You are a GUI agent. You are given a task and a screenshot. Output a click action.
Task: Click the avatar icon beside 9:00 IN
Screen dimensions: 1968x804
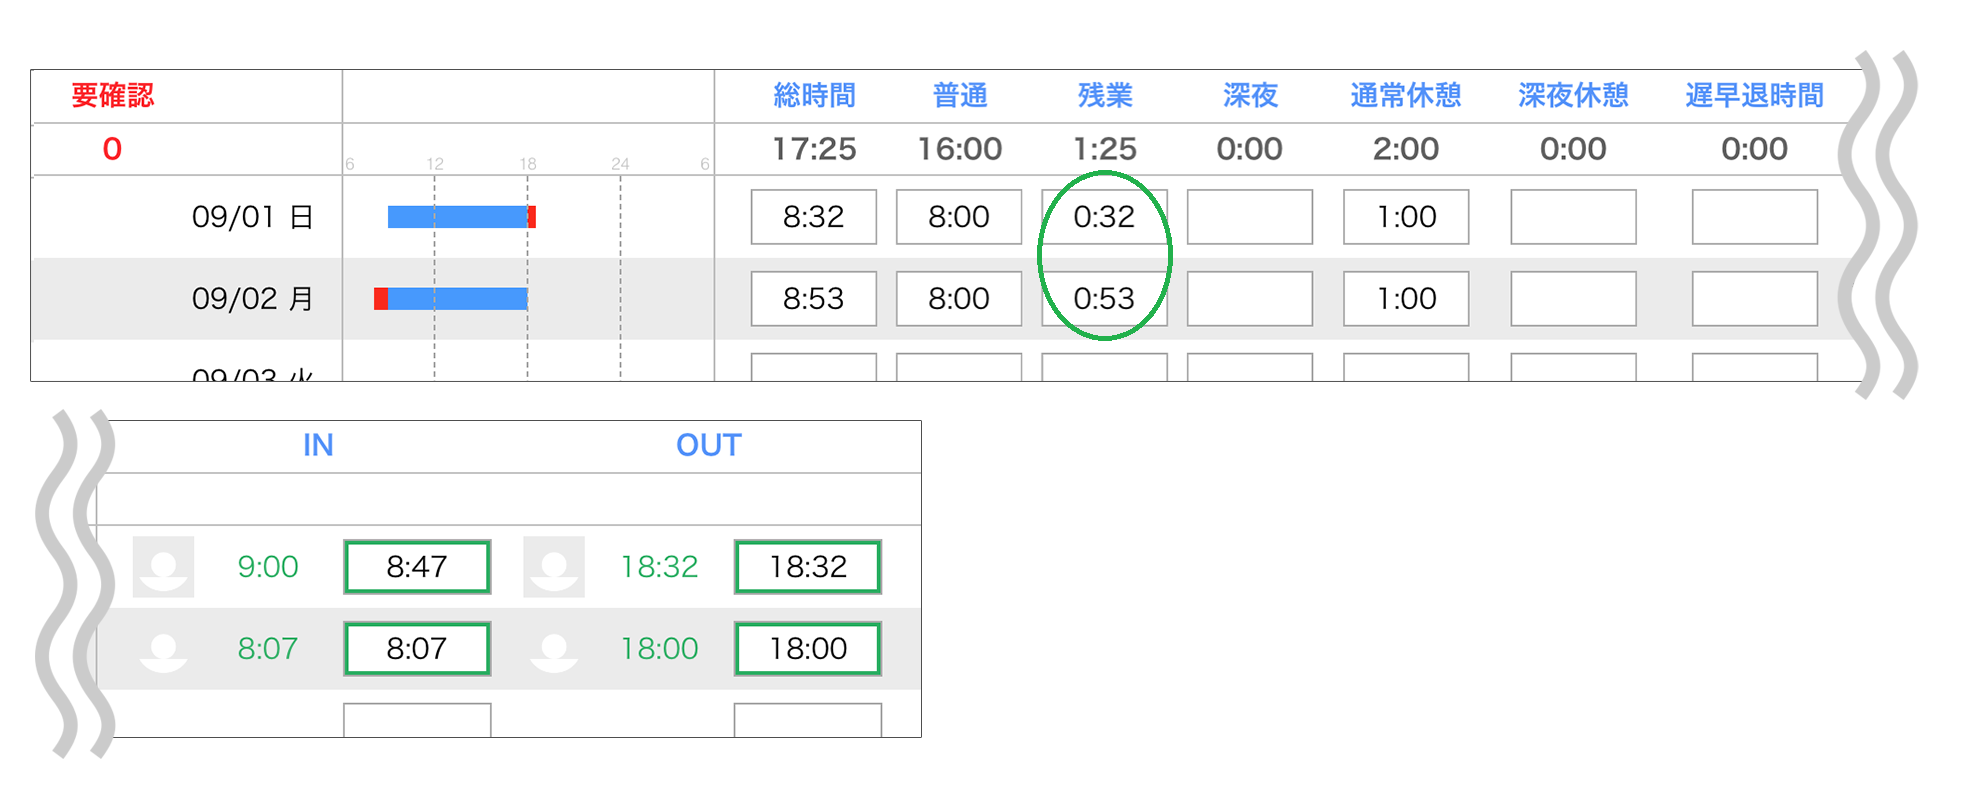[163, 567]
